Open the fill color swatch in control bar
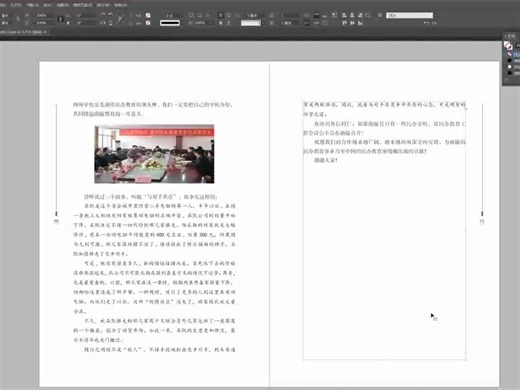This screenshot has width=520, height=390. pos(148,15)
